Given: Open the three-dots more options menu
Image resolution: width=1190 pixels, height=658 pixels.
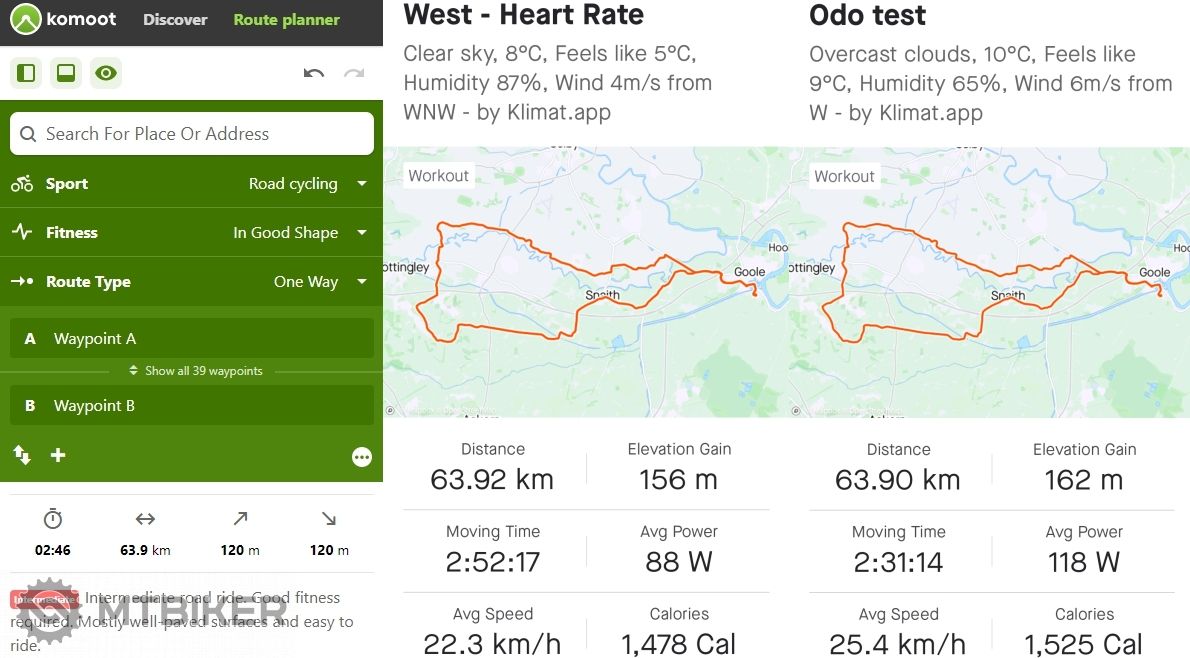Looking at the screenshot, I should click(x=362, y=457).
